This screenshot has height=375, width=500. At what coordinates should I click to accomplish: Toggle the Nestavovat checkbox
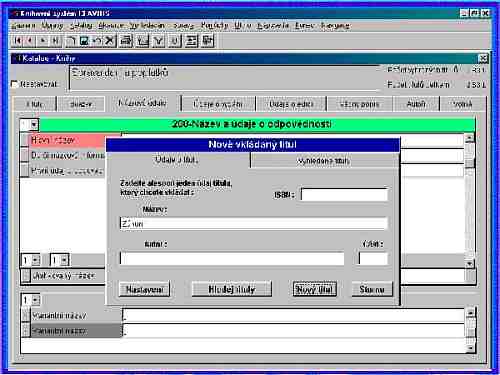point(14,84)
